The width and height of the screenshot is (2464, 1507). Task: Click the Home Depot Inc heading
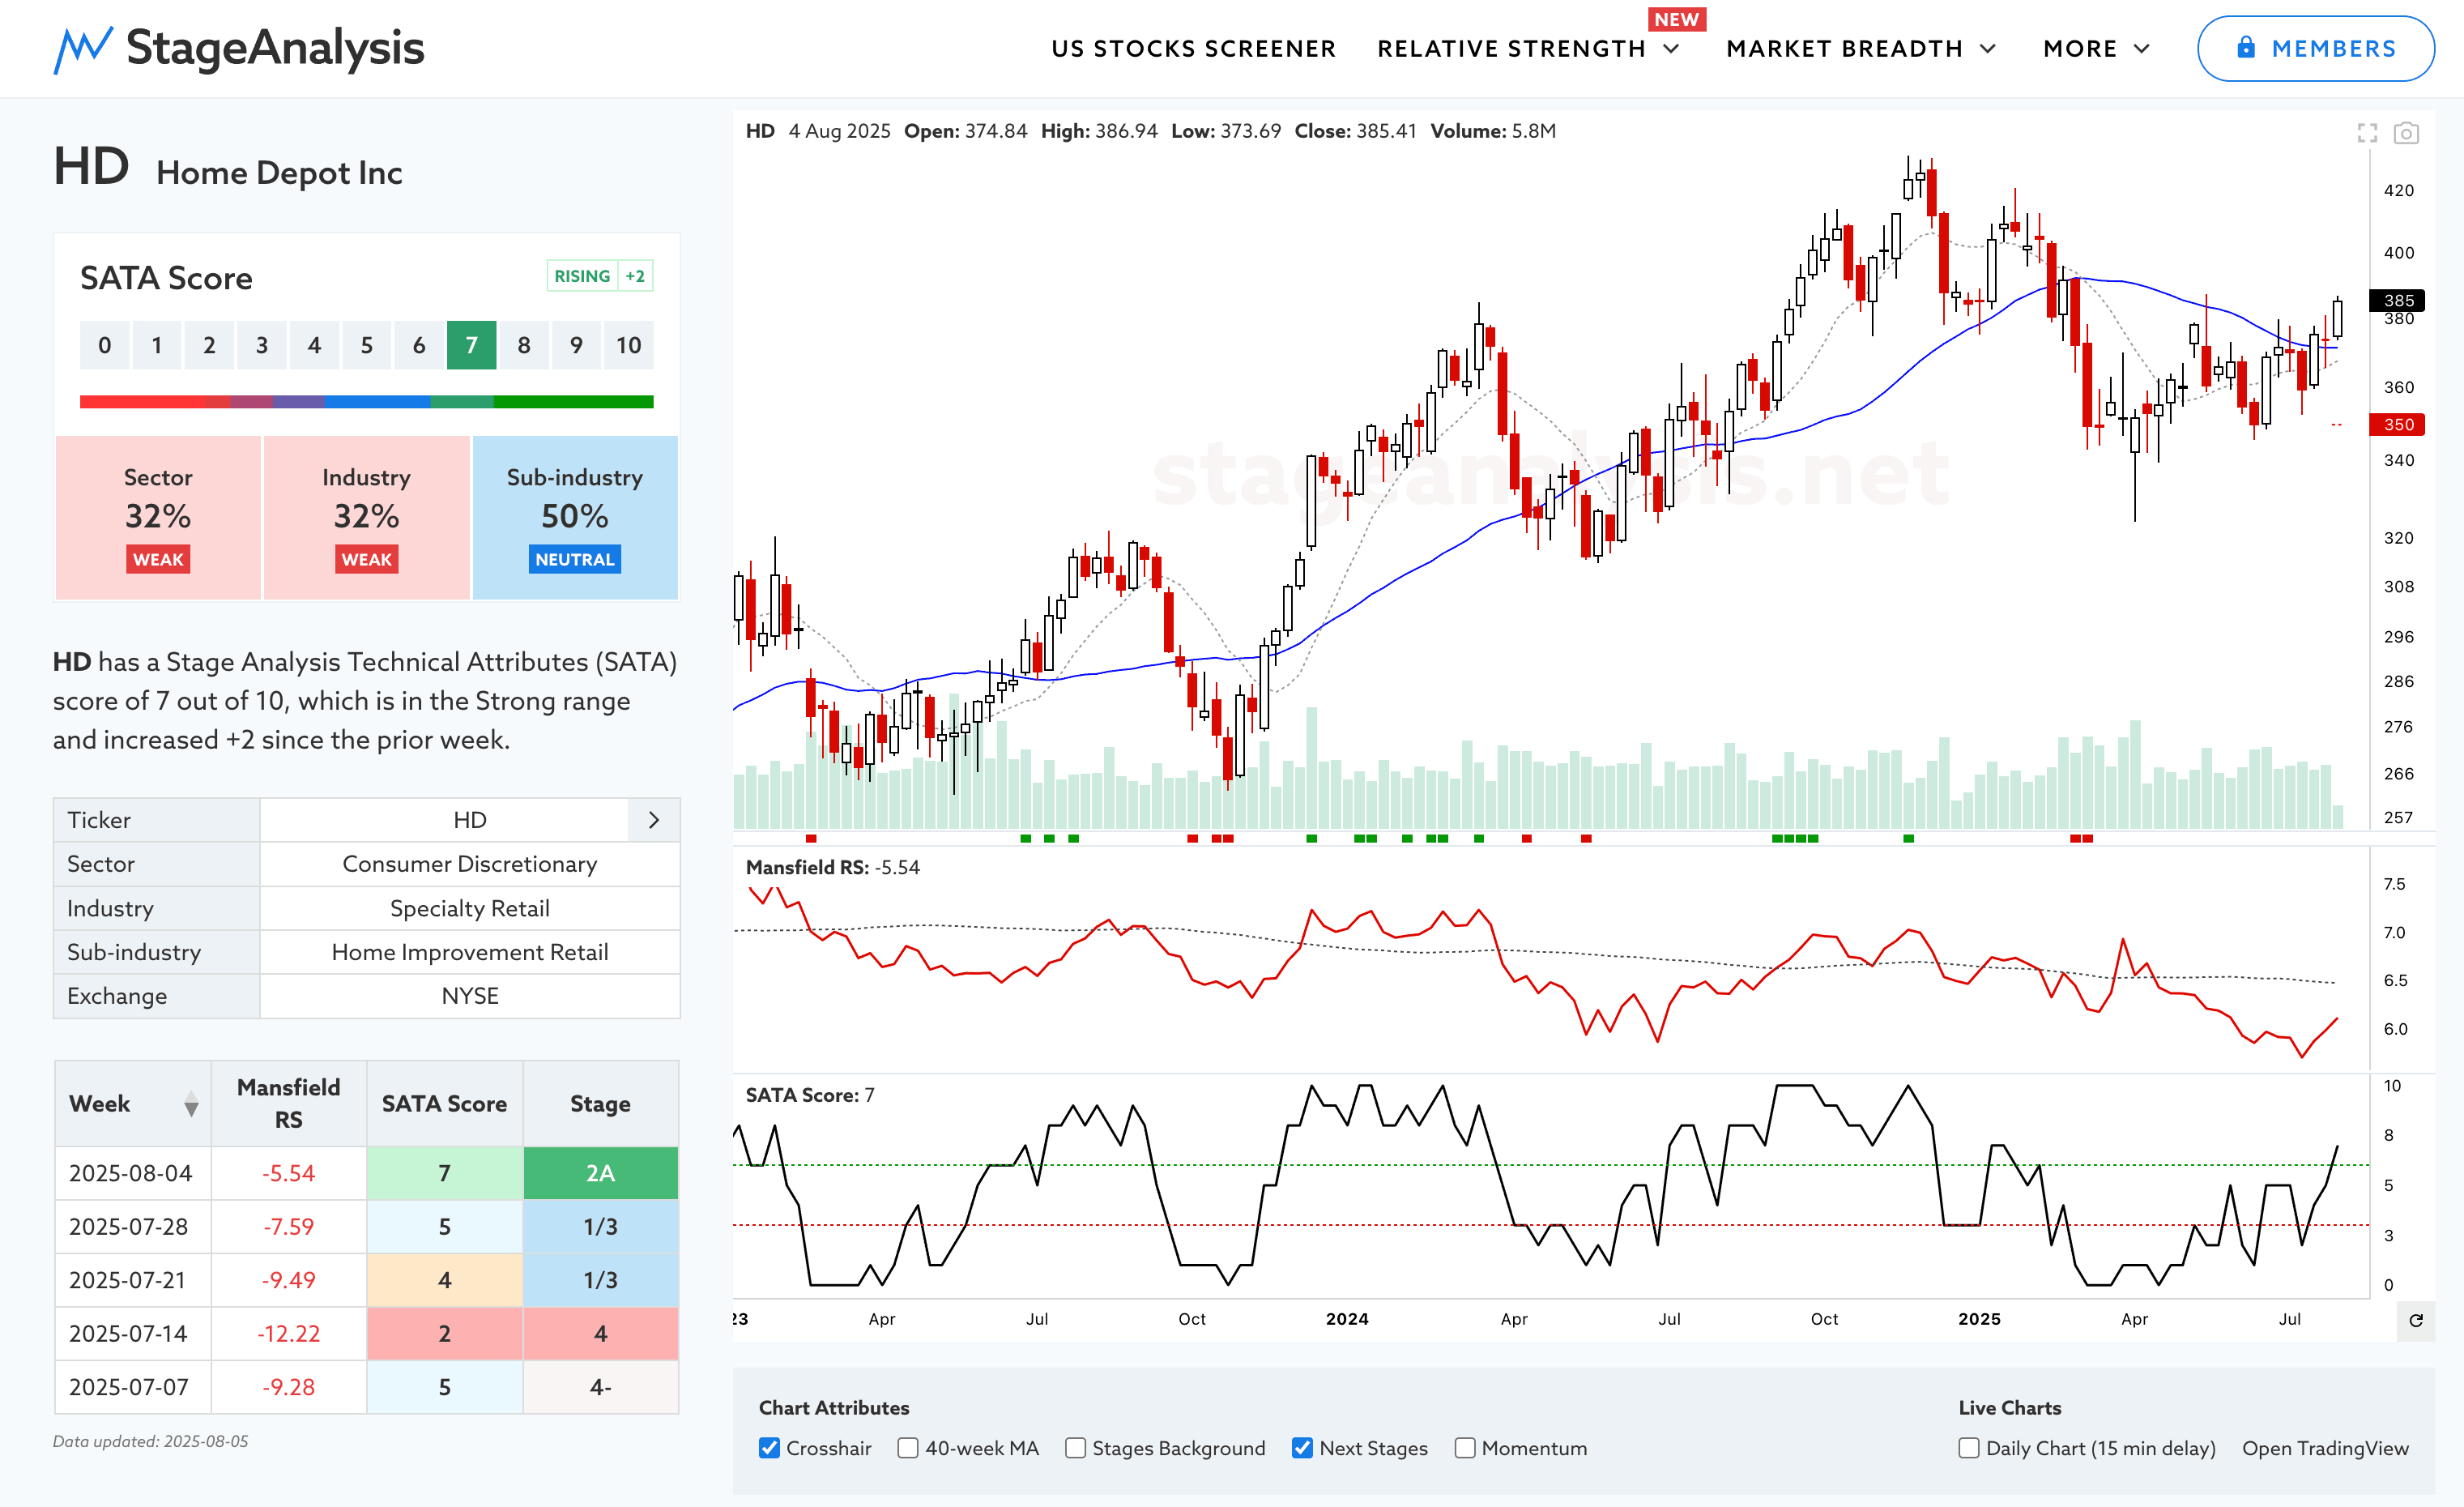(x=279, y=173)
